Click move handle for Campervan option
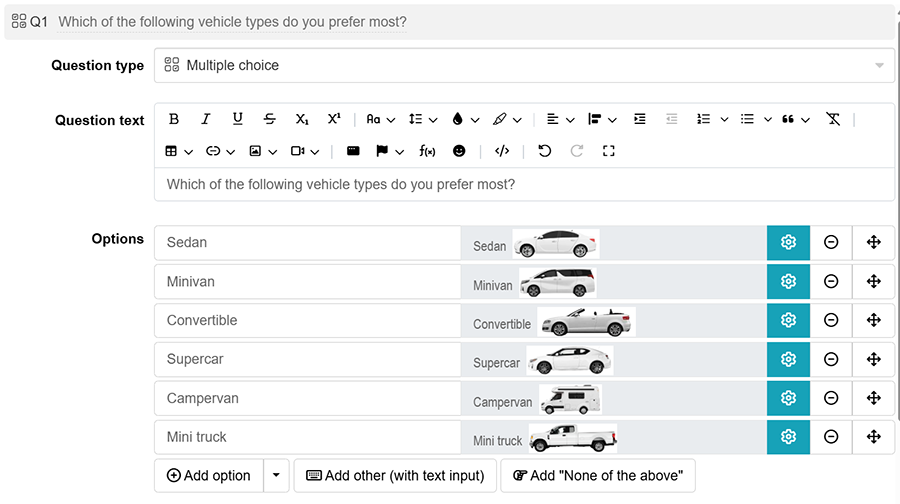The height and width of the screenshot is (504, 900). pyautogui.click(x=874, y=398)
